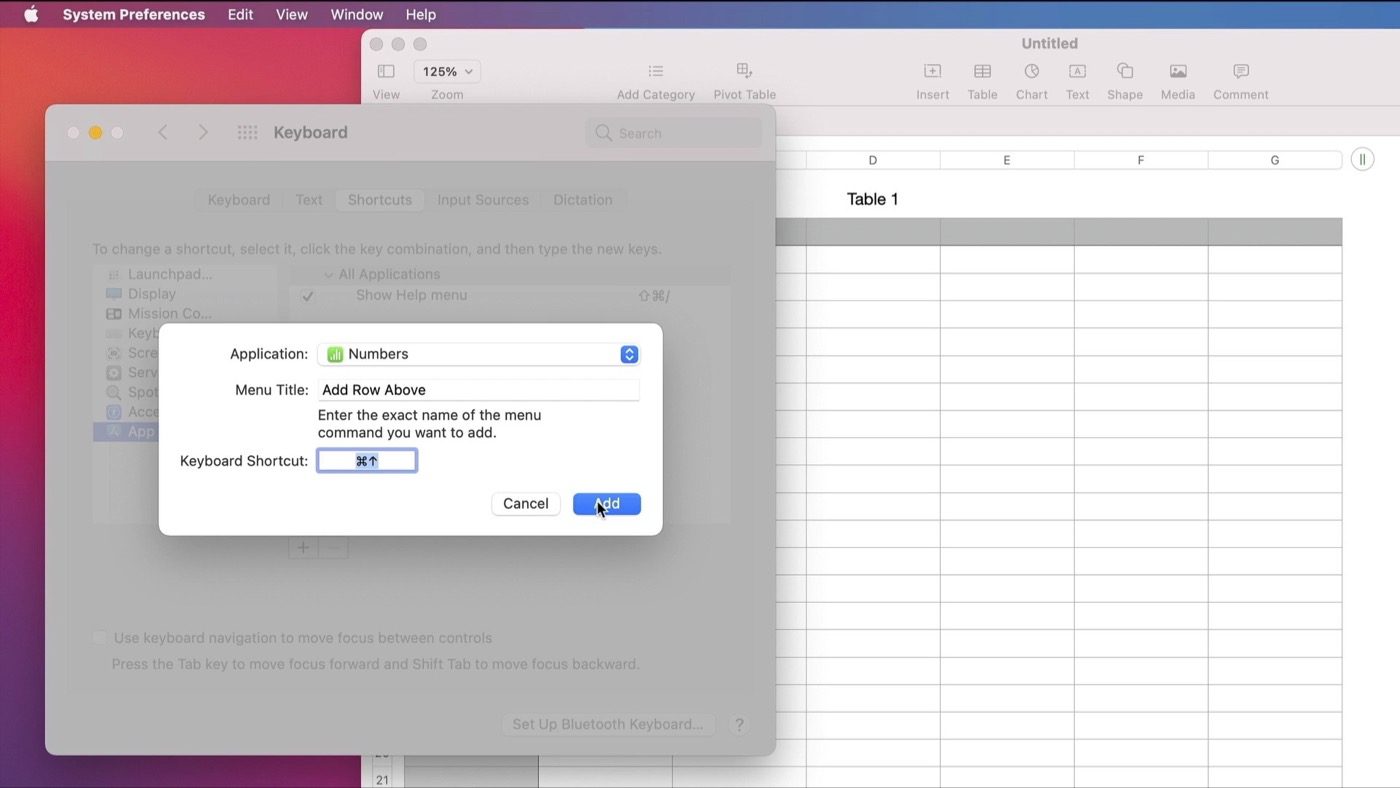Open the View sidebar button in Numbers

tap(386, 72)
